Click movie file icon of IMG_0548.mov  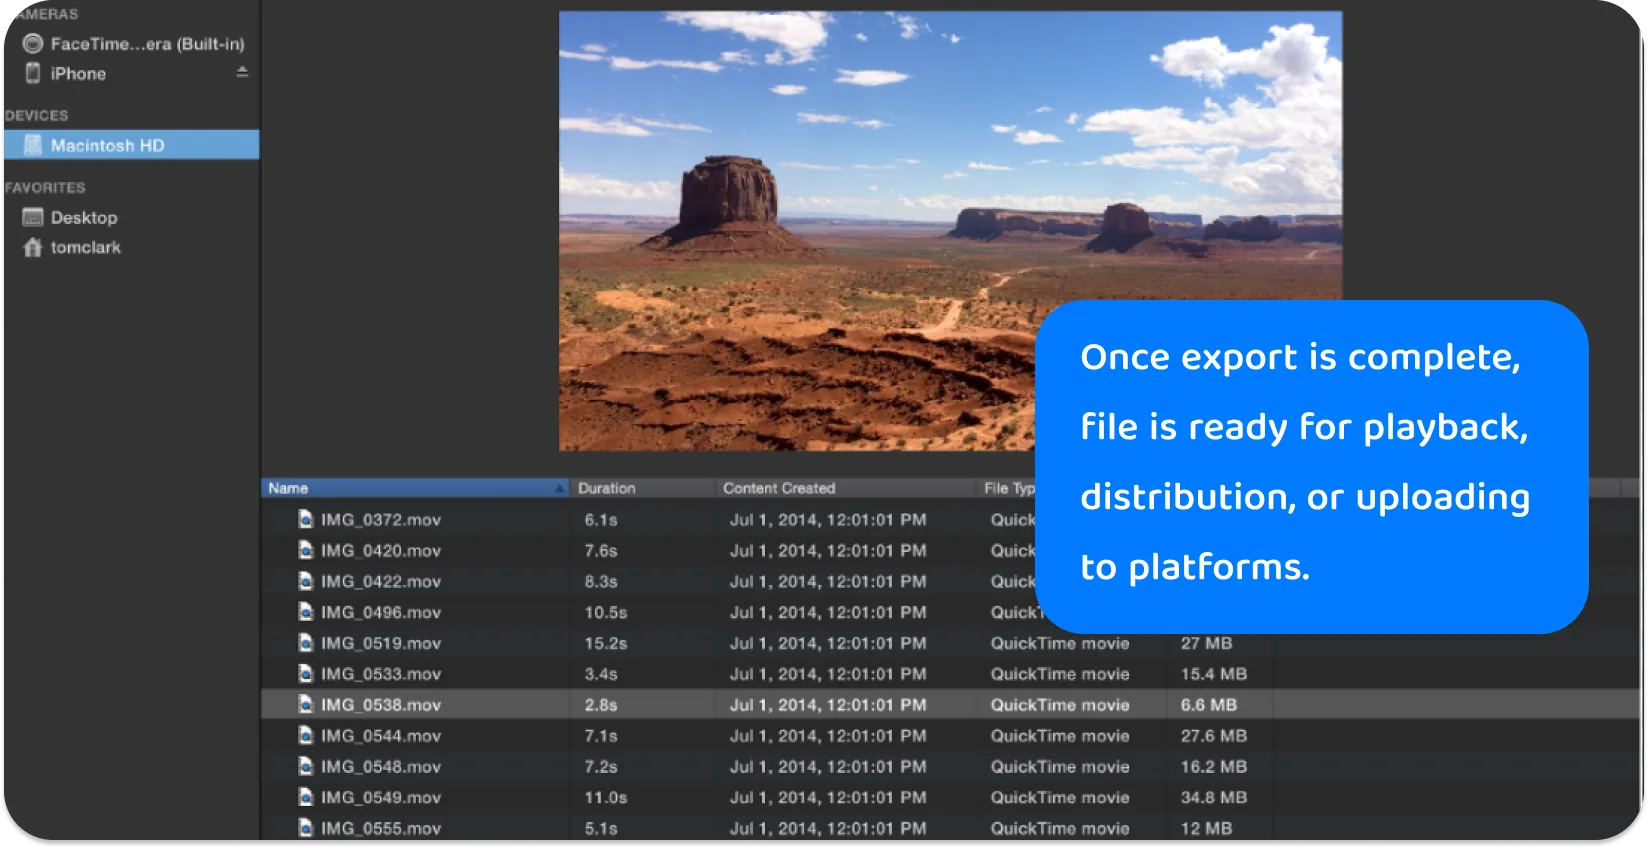click(306, 766)
